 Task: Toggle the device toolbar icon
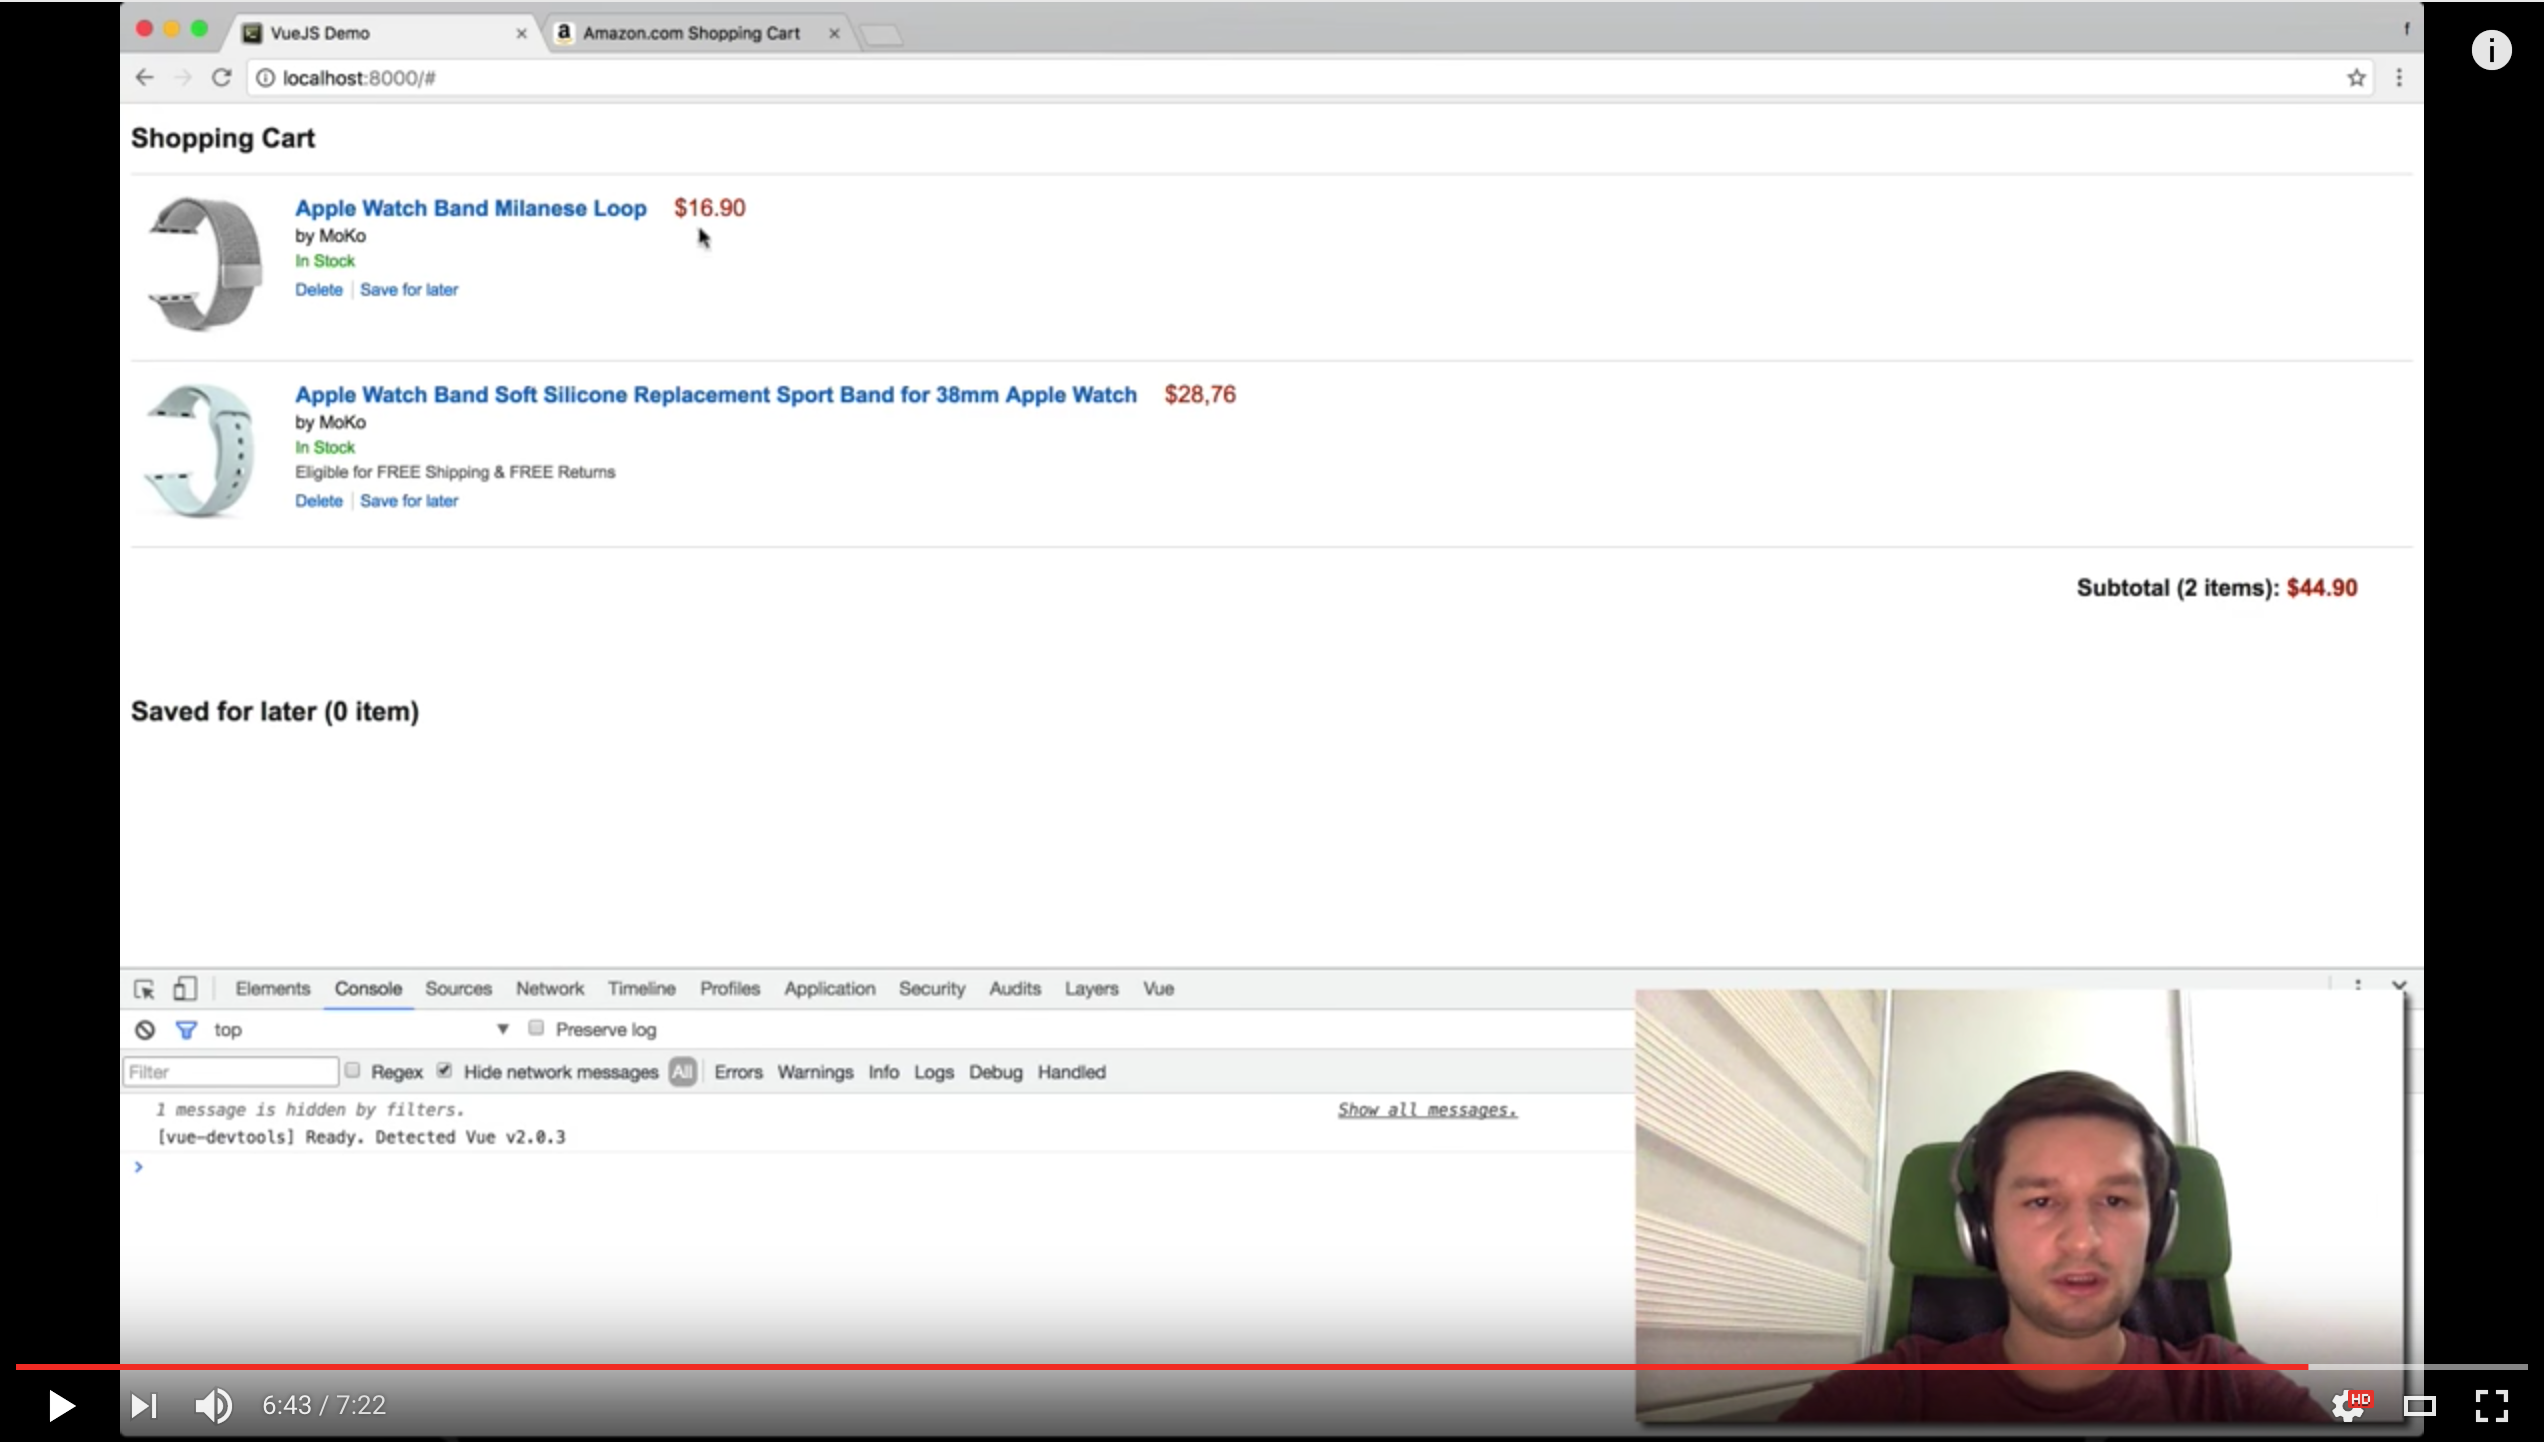click(185, 989)
